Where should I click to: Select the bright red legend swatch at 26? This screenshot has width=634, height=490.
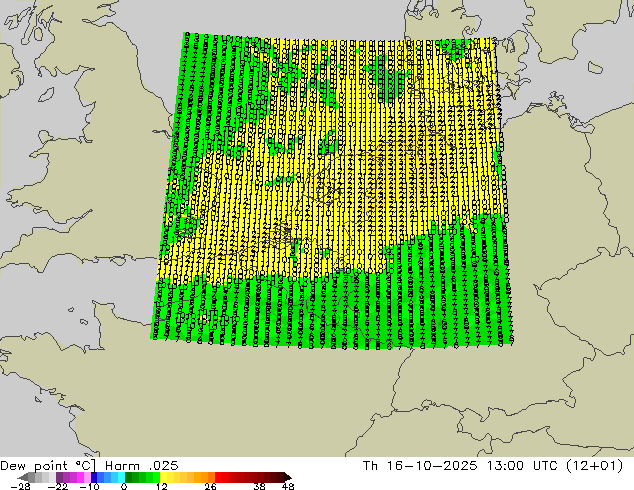pos(218,477)
